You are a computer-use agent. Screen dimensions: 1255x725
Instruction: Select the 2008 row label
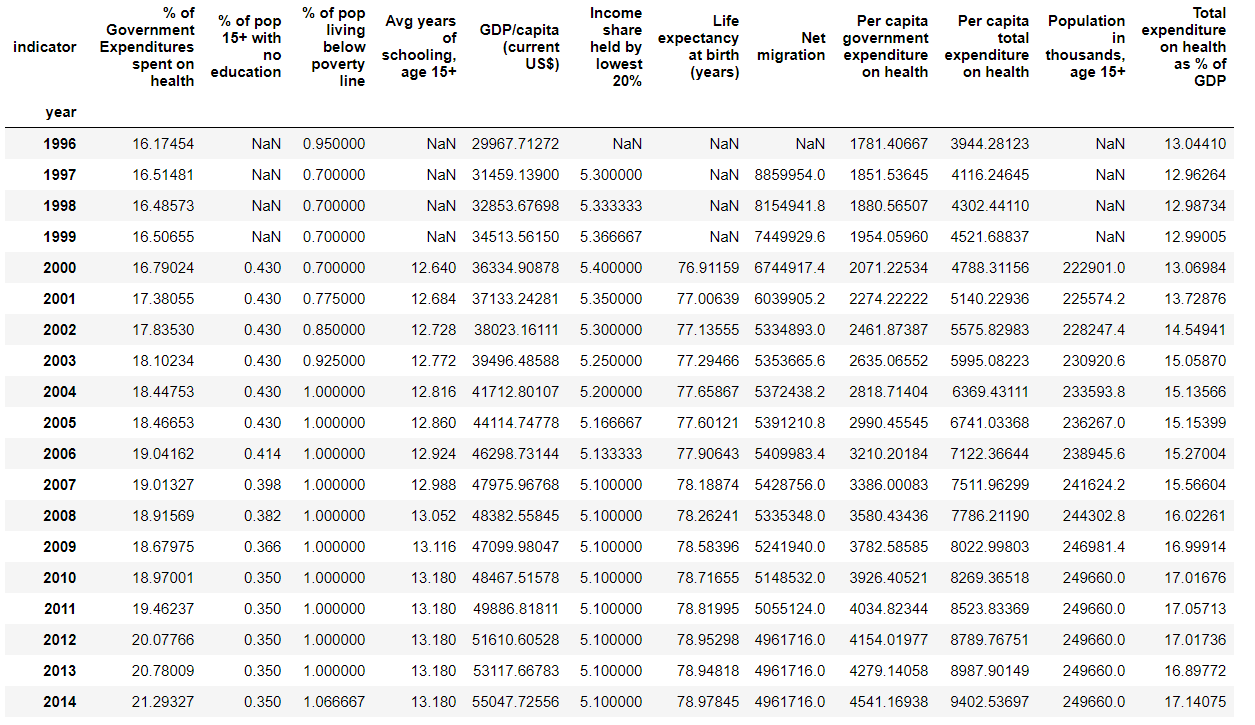tap(60, 516)
